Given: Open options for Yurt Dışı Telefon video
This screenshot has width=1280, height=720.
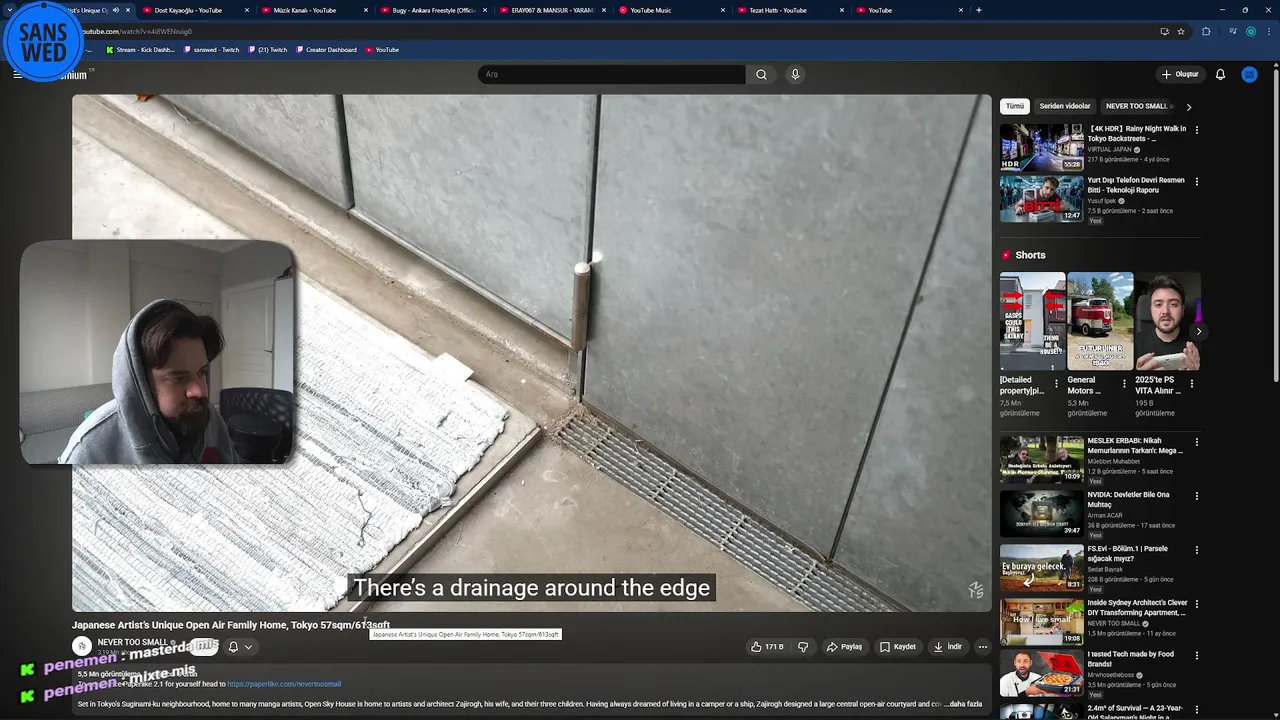Looking at the screenshot, I should click(1197, 182).
